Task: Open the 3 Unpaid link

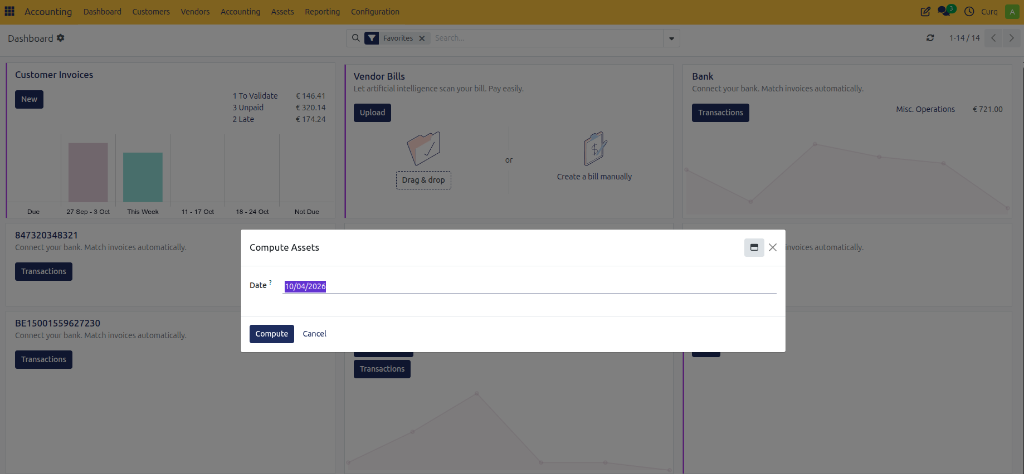Action: tap(248, 108)
